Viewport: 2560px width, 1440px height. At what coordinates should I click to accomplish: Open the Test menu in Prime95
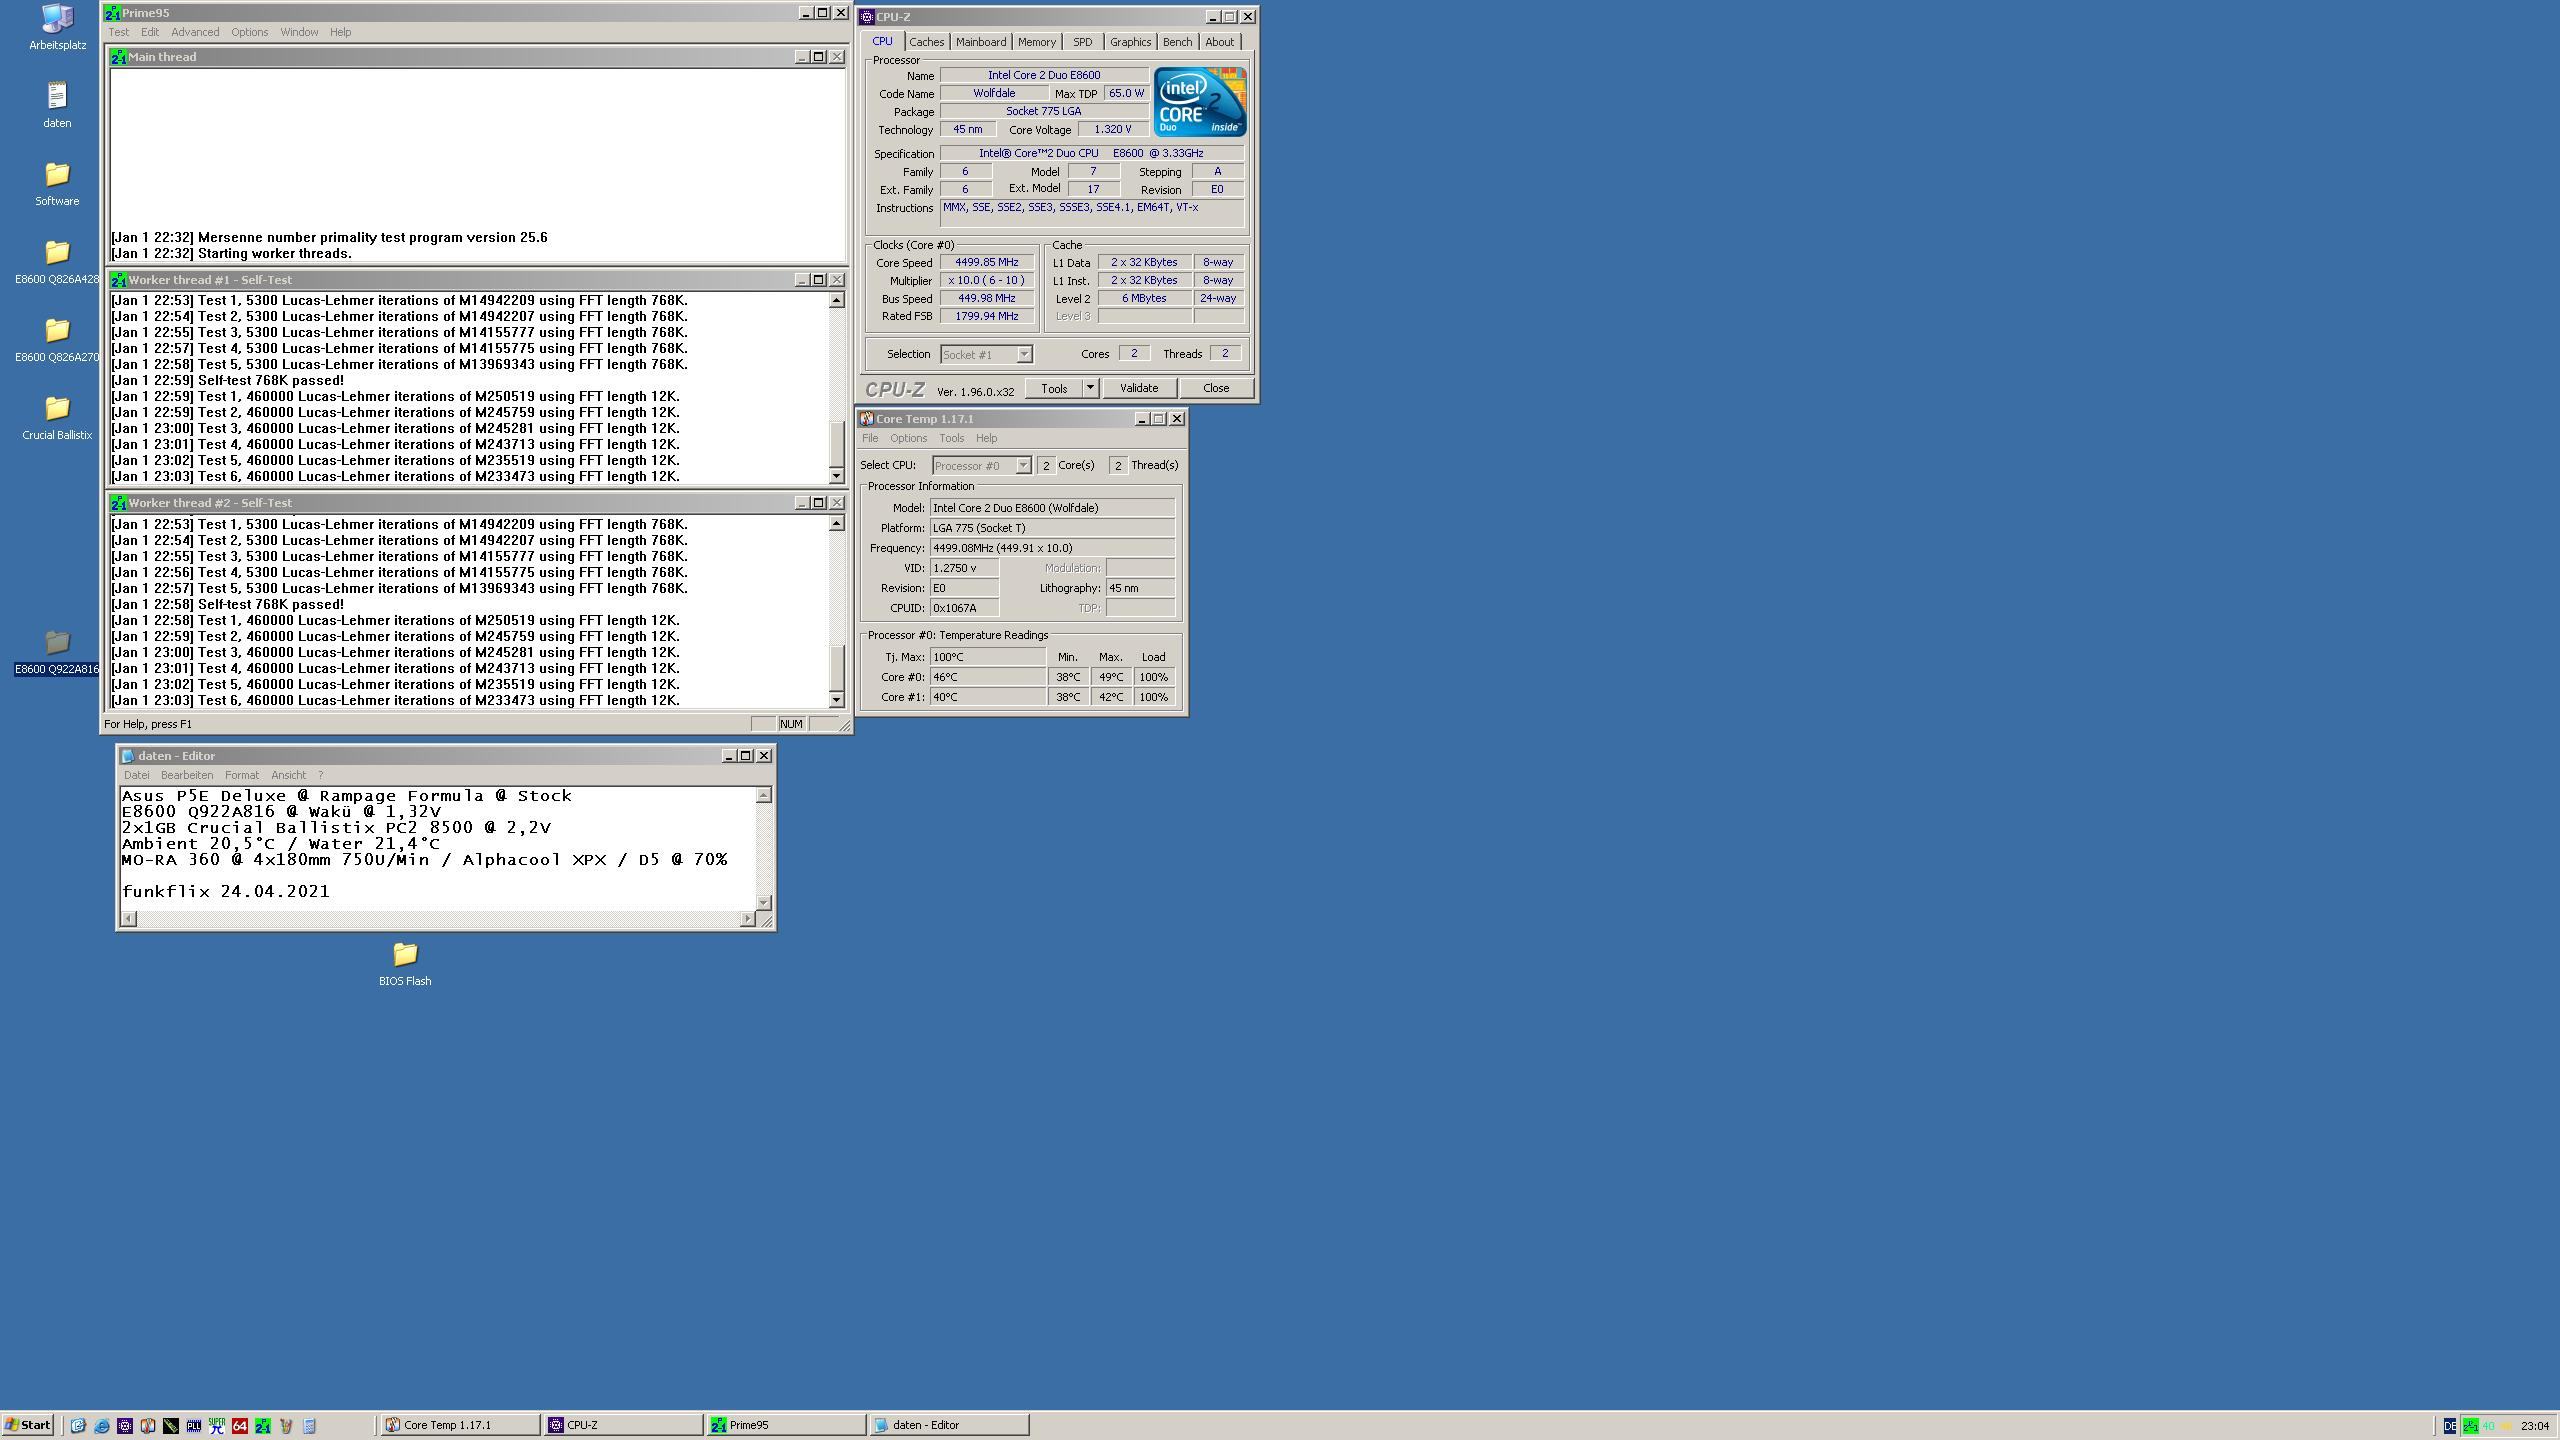119,32
